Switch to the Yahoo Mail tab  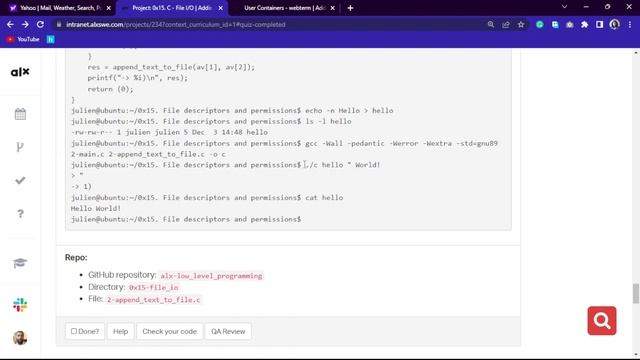point(59,8)
